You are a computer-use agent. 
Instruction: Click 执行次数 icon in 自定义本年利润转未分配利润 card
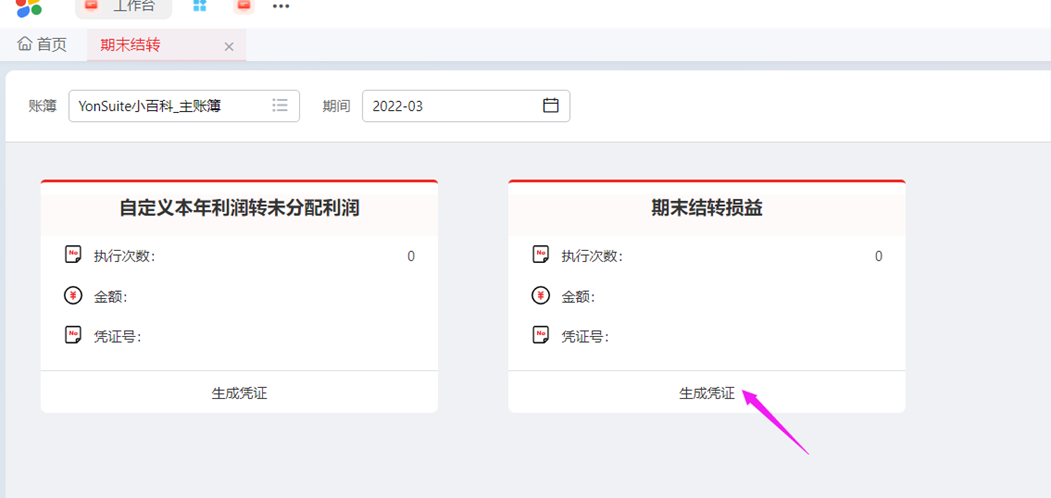(x=73, y=255)
